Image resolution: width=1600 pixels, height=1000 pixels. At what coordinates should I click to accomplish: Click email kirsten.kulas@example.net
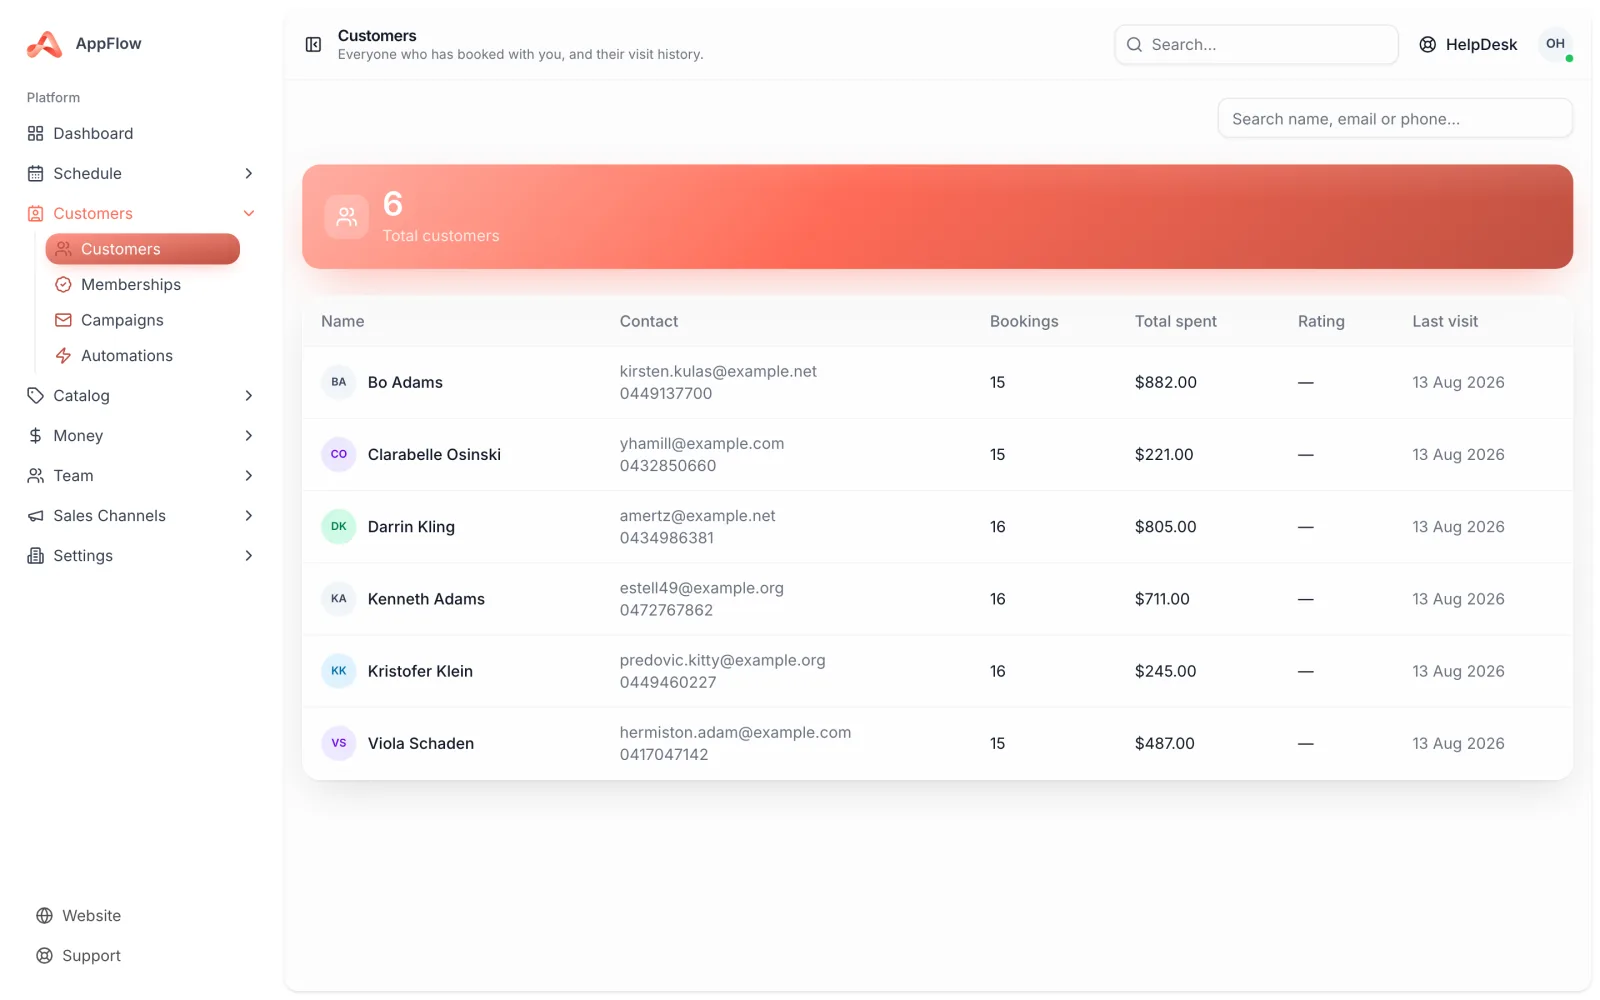point(718,371)
